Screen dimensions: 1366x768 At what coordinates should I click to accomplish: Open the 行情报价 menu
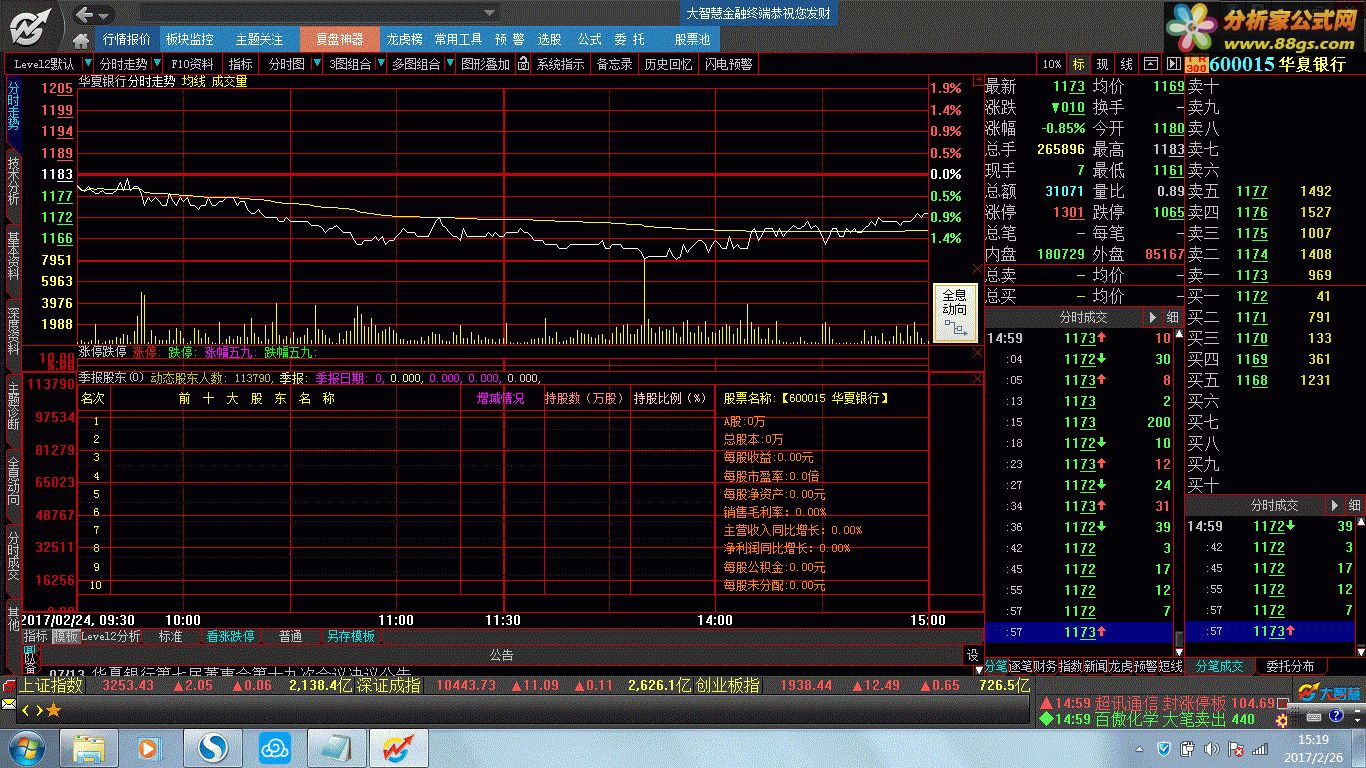(x=126, y=39)
